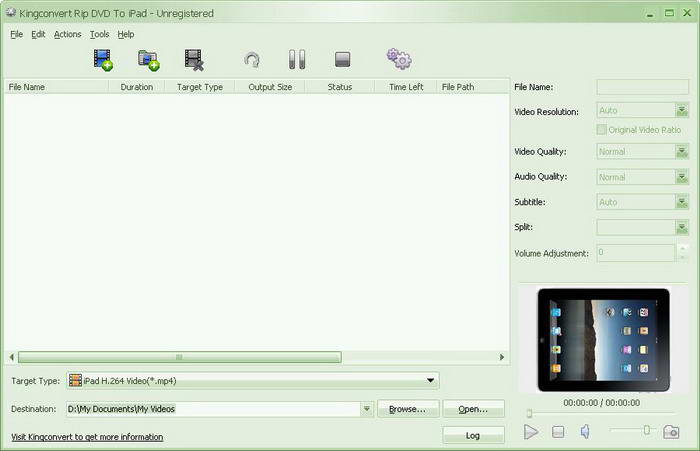The width and height of the screenshot is (700, 451).
Task: Expand the Subtitle dropdown
Action: point(682,202)
